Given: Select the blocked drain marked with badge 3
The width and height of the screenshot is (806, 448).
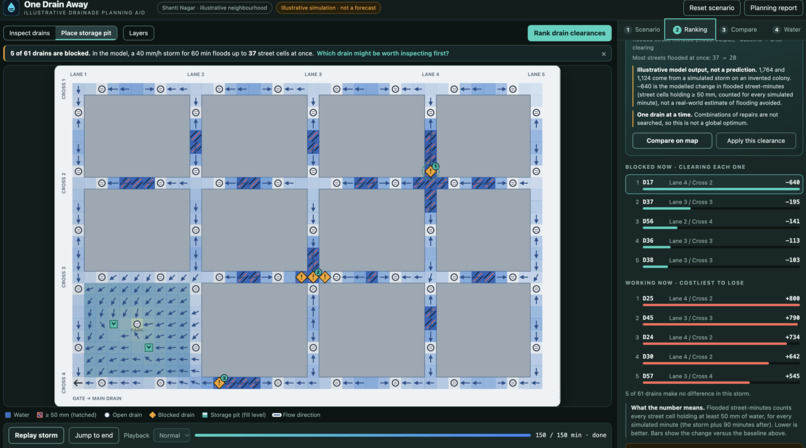Looking at the screenshot, I should 219,383.
